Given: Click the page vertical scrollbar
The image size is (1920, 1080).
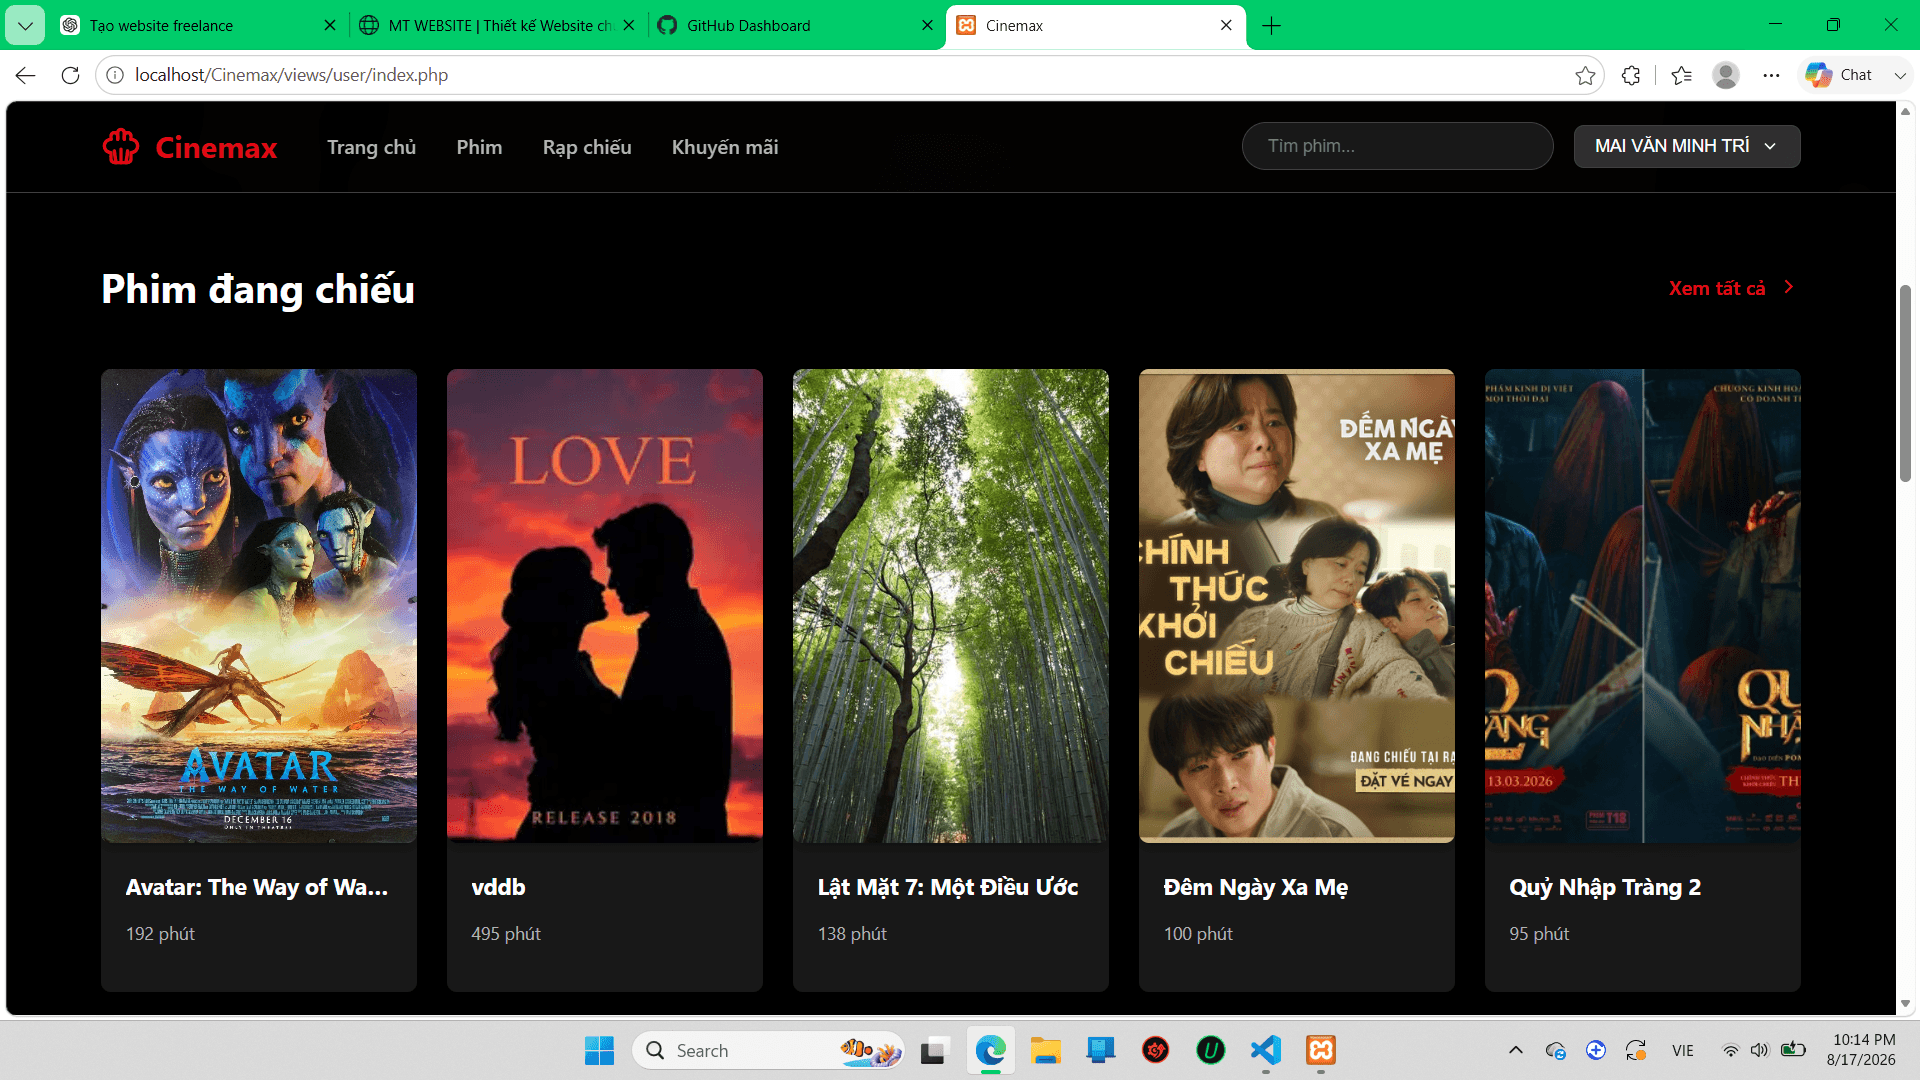Looking at the screenshot, I should 1906,383.
